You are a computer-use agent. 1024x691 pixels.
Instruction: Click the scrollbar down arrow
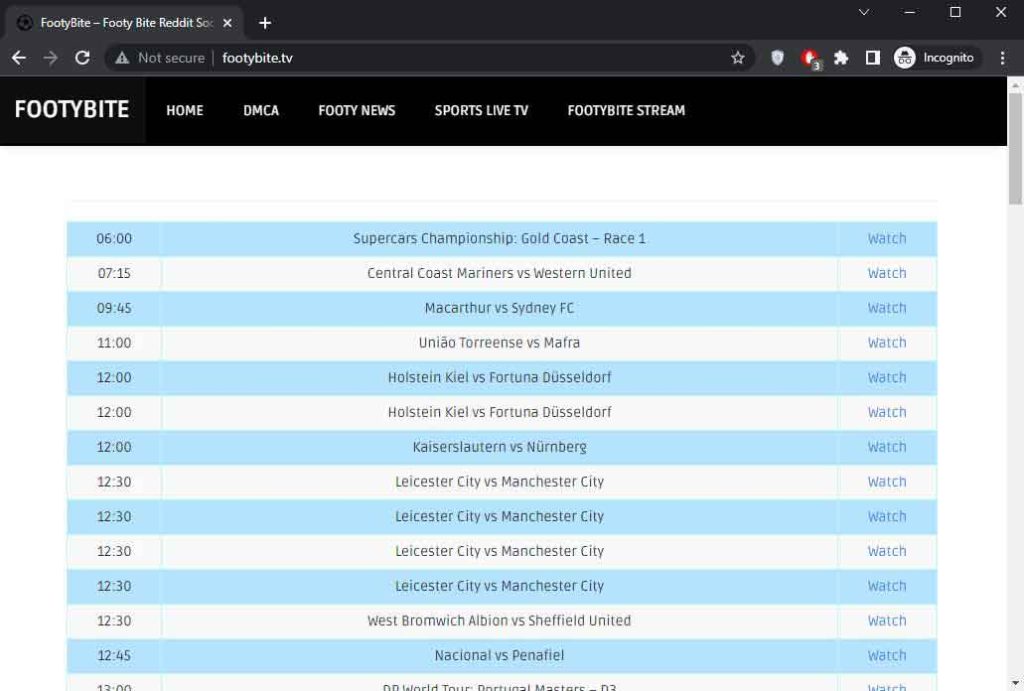tap(1016, 684)
